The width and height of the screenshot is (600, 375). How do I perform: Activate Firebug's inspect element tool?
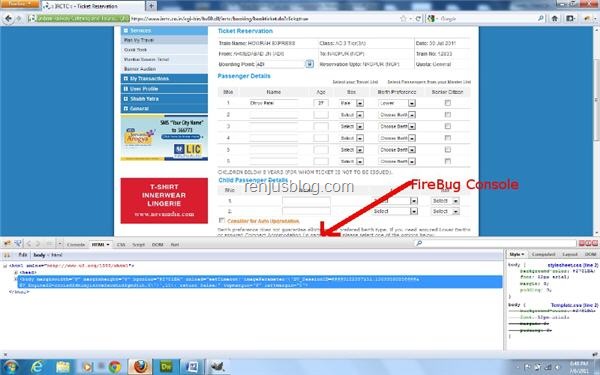tap(18, 244)
